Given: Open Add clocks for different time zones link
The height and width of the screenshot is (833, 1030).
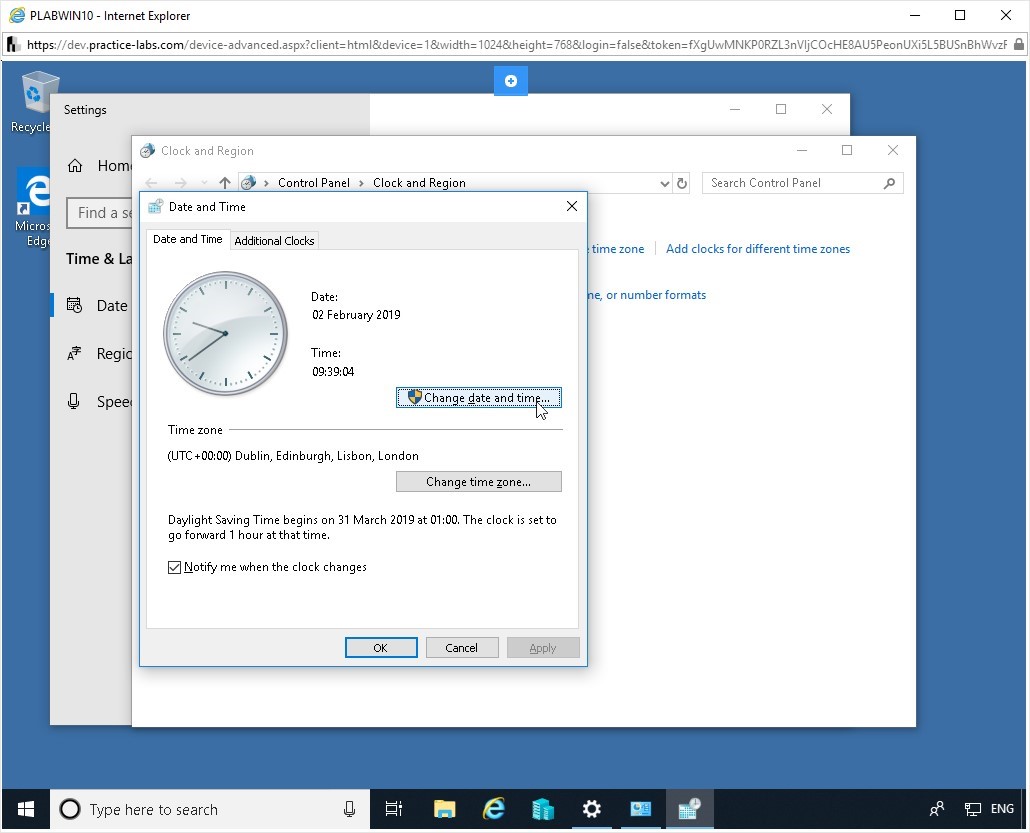Looking at the screenshot, I should pyautogui.click(x=758, y=249).
